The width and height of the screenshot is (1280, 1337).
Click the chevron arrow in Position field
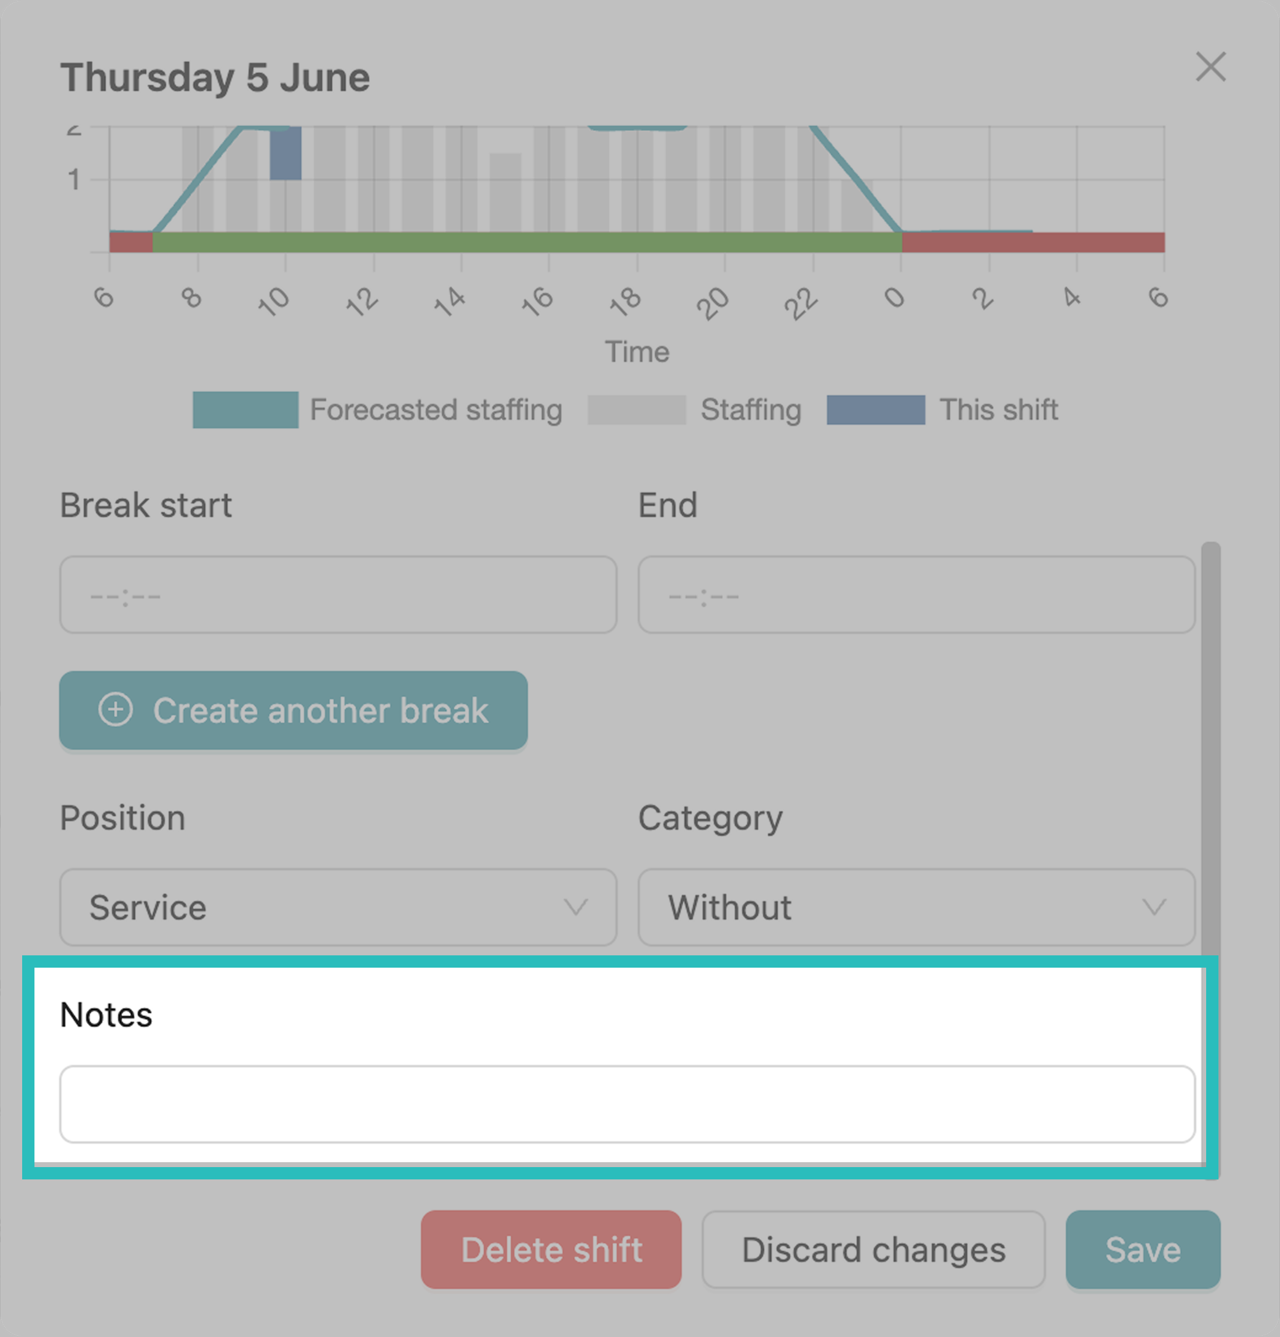pyautogui.click(x=575, y=907)
